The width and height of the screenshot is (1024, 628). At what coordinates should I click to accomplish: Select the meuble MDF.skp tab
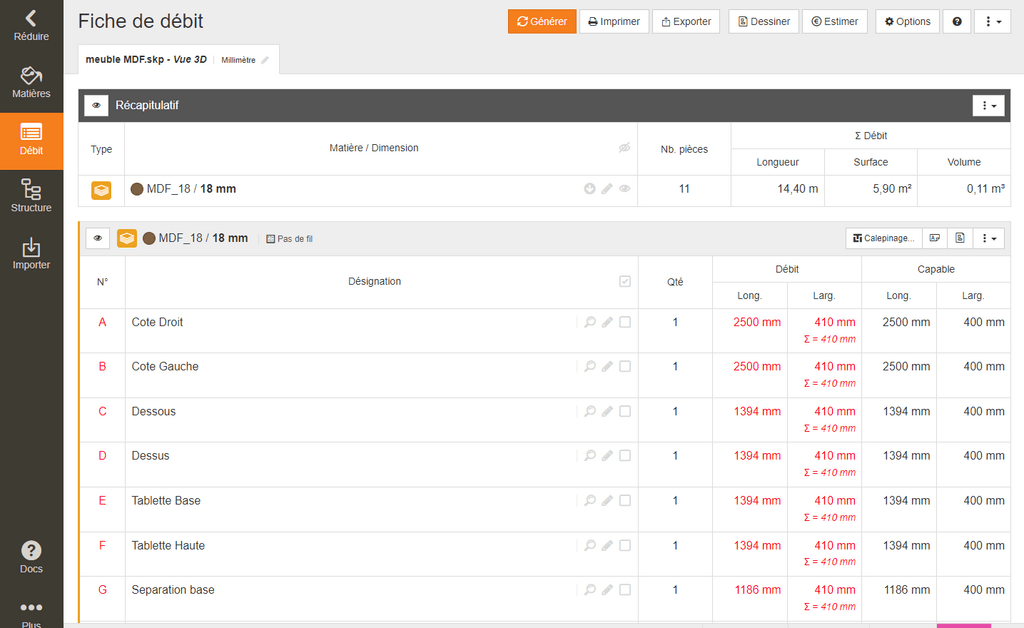[x=146, y=60]
